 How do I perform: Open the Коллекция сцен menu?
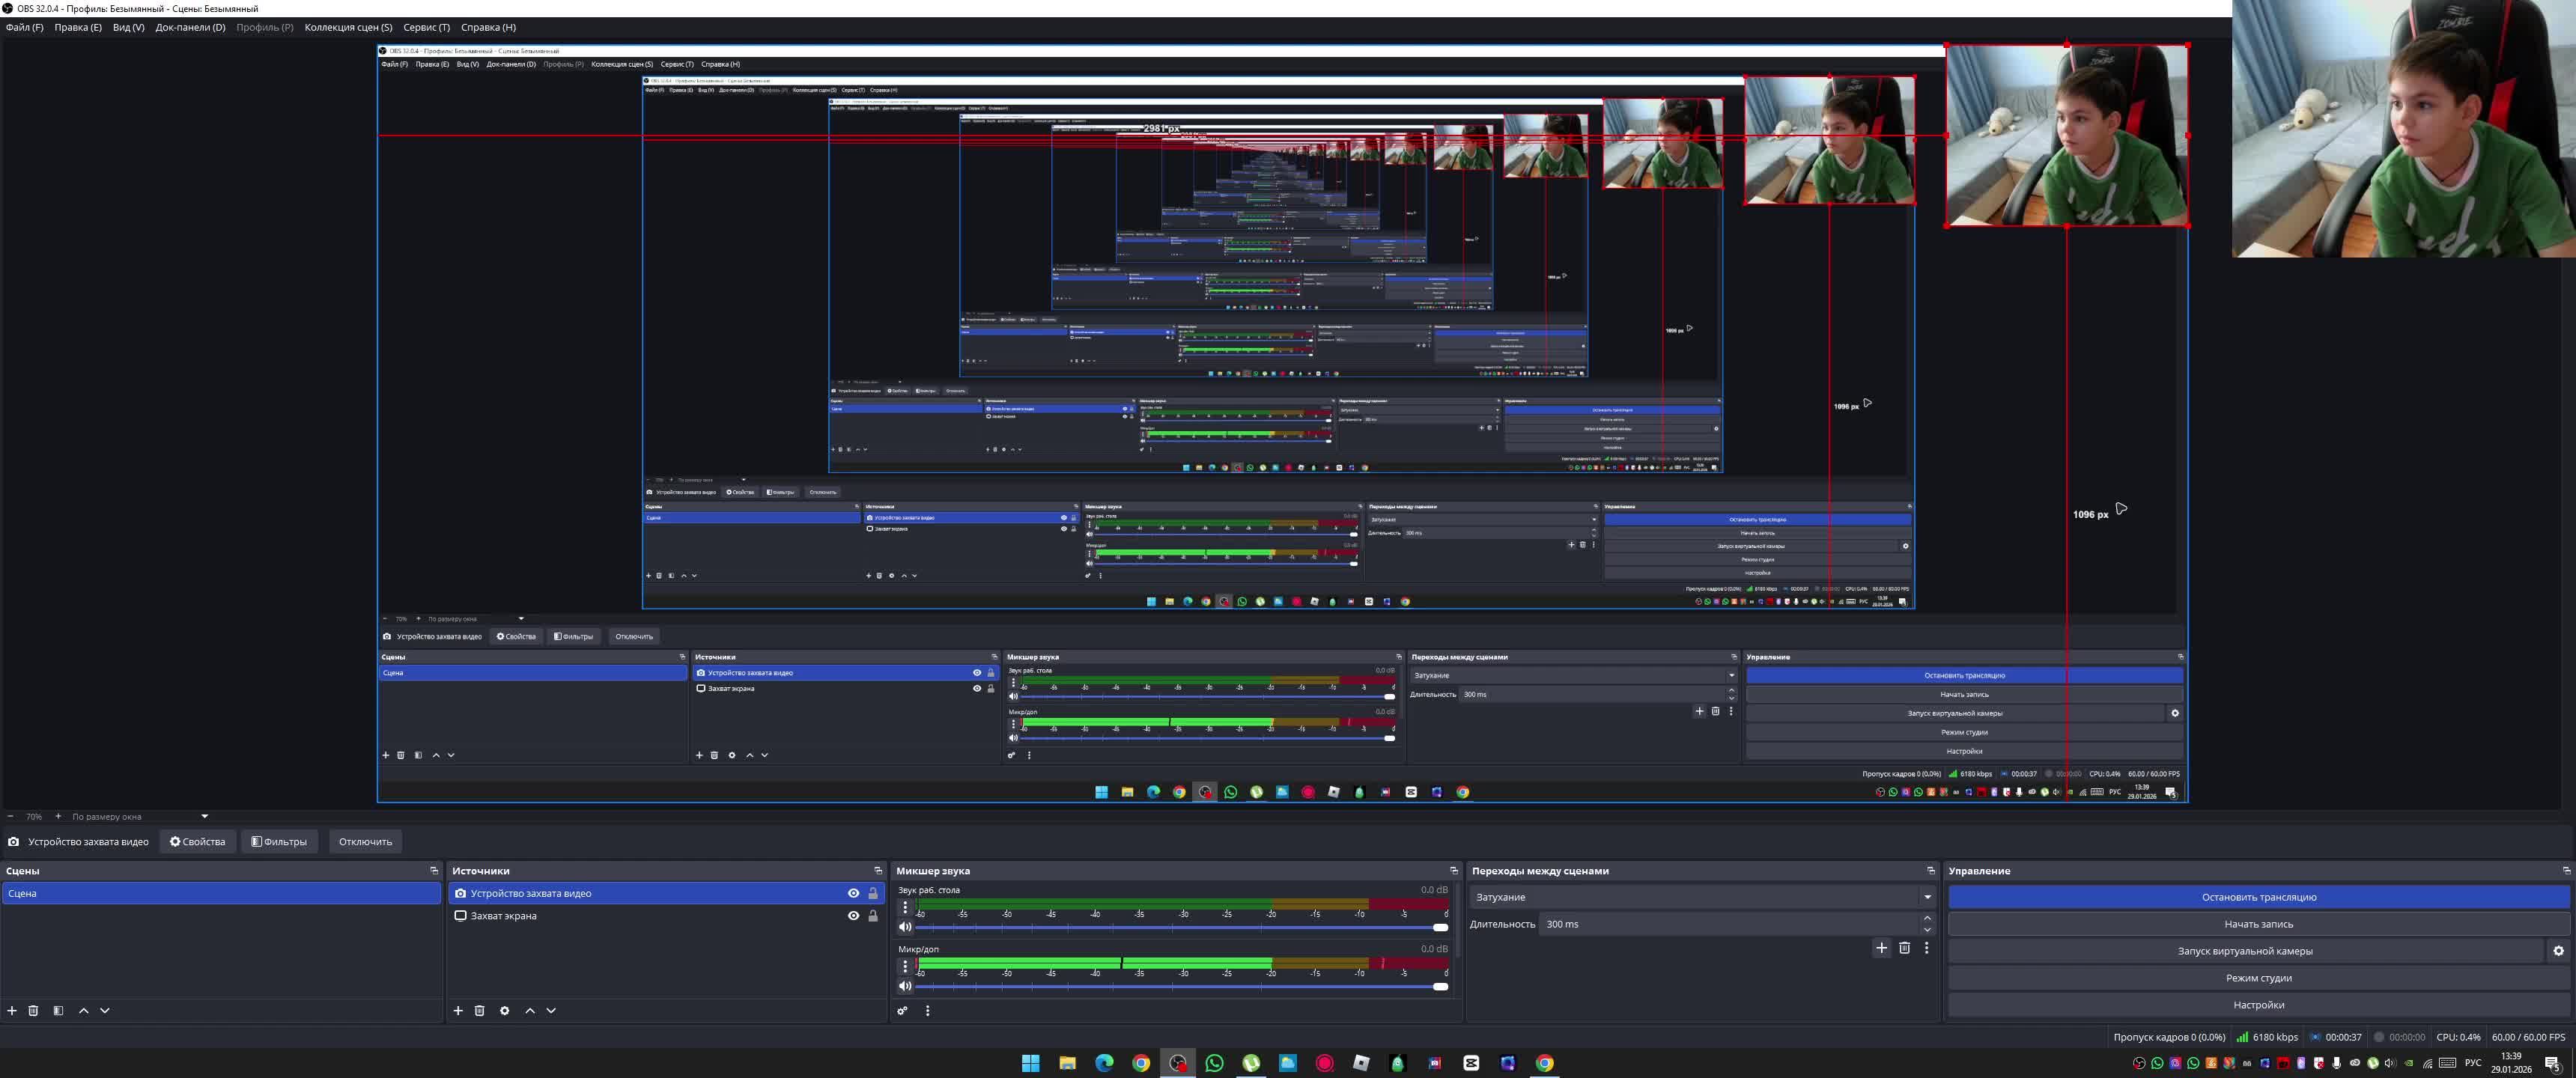pos(348,27)
